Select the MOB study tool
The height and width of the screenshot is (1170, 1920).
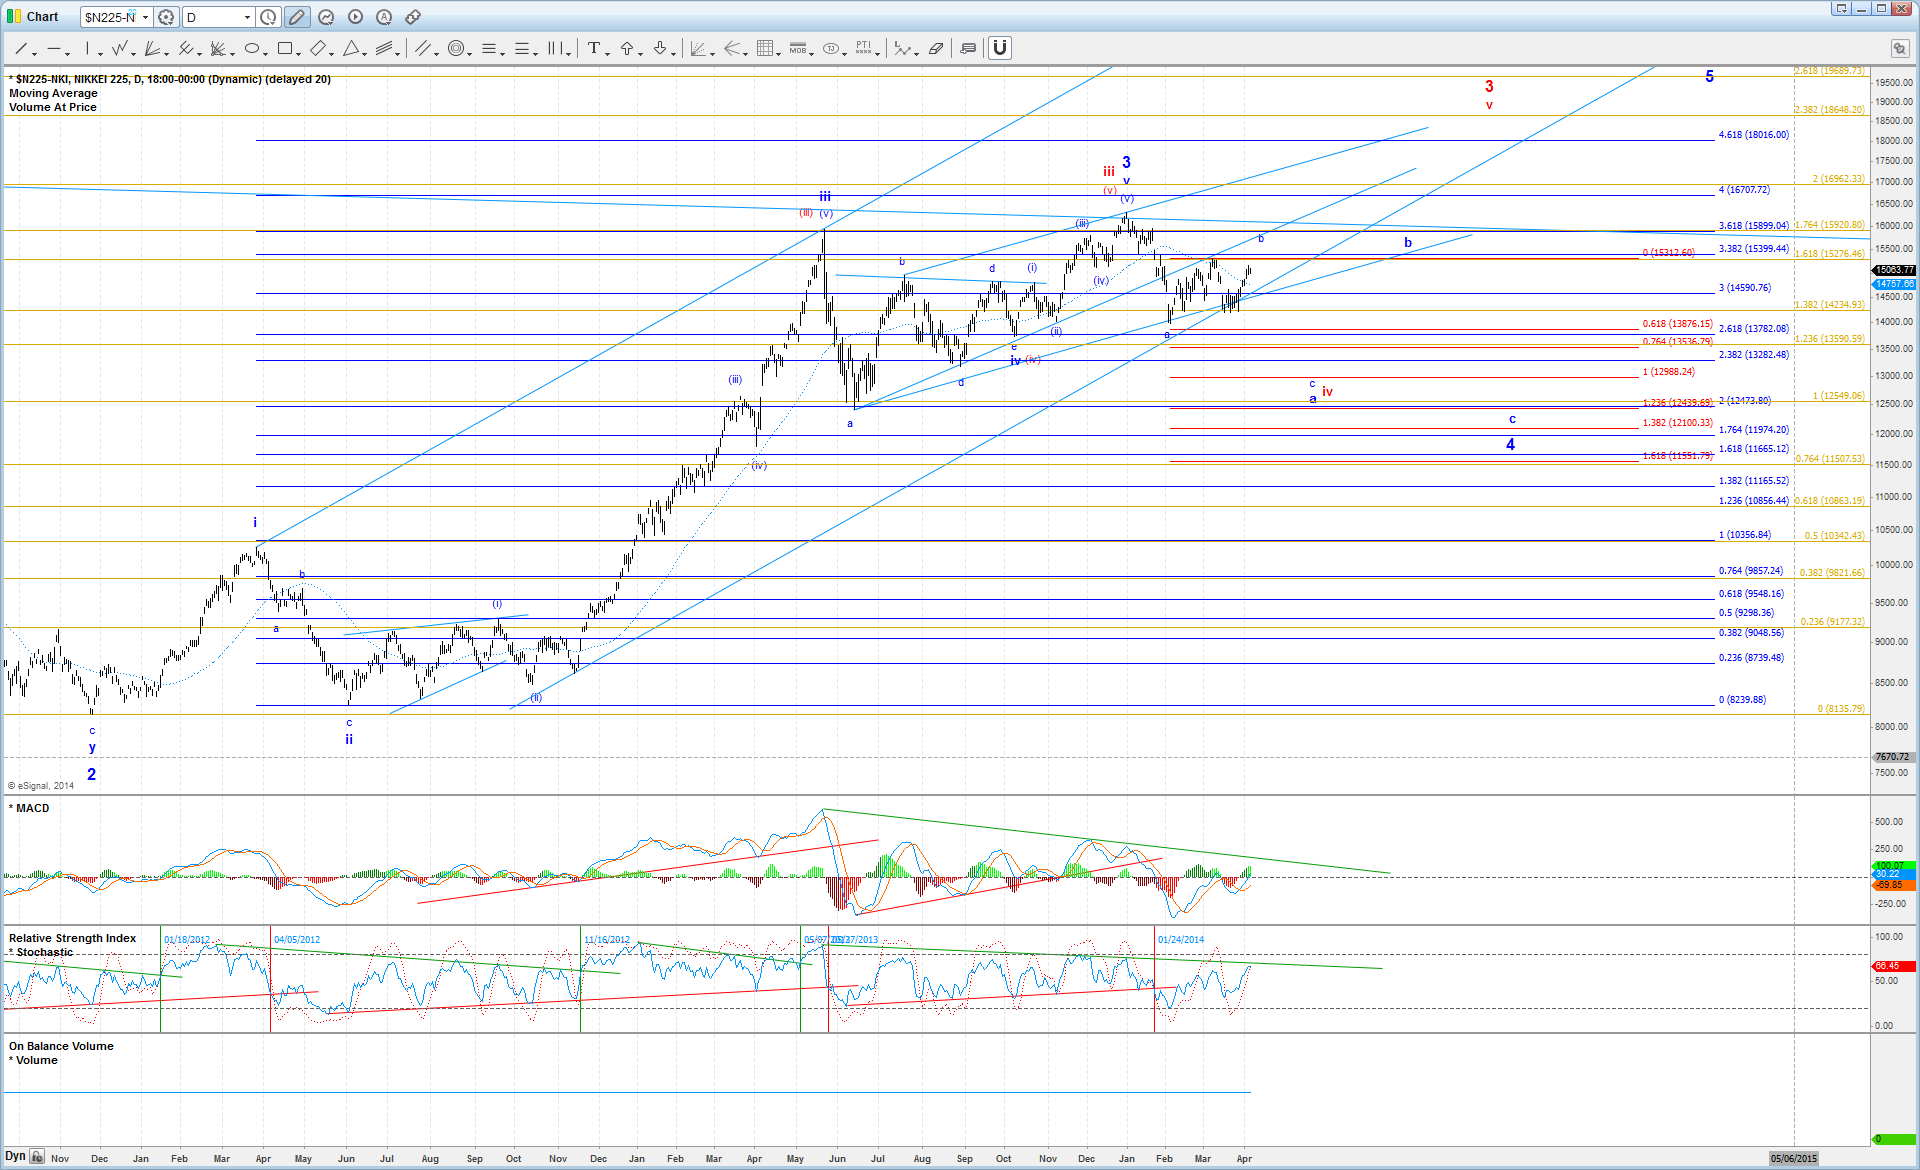coord(798,48)
